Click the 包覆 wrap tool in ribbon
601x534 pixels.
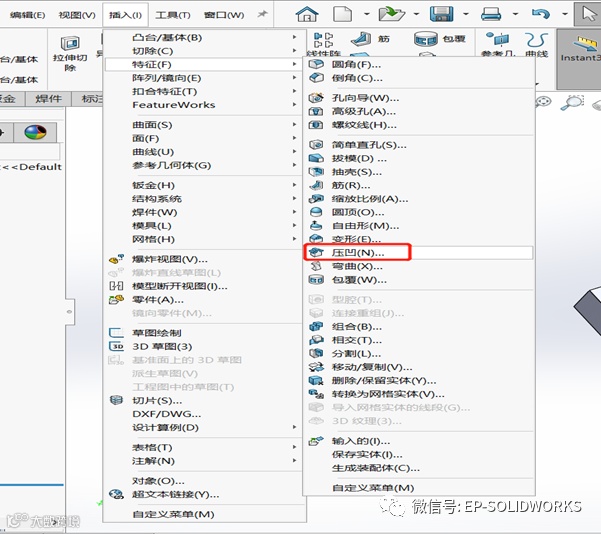pyautogui.click(x=440, y=39)
